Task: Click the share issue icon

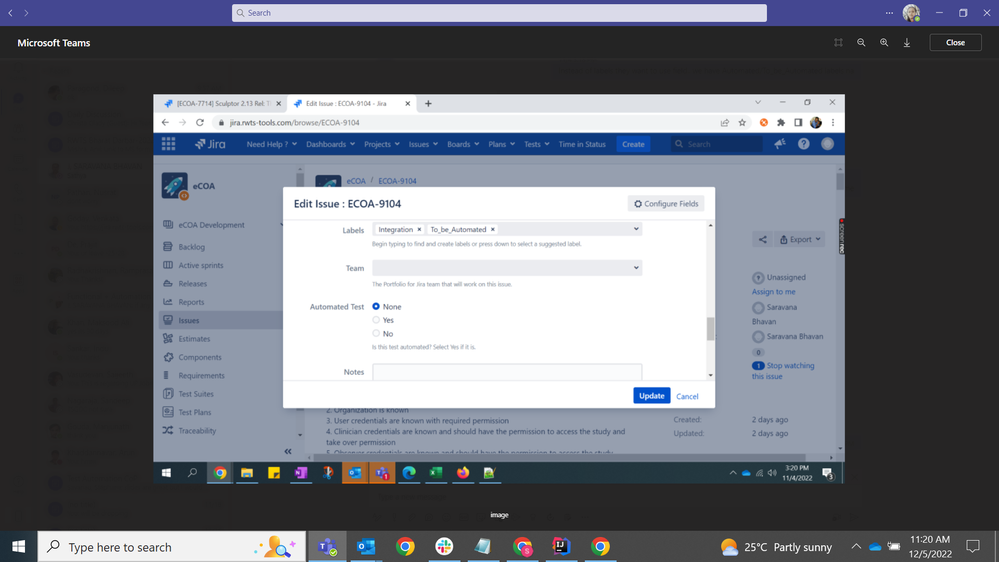Action: [763, 240]
